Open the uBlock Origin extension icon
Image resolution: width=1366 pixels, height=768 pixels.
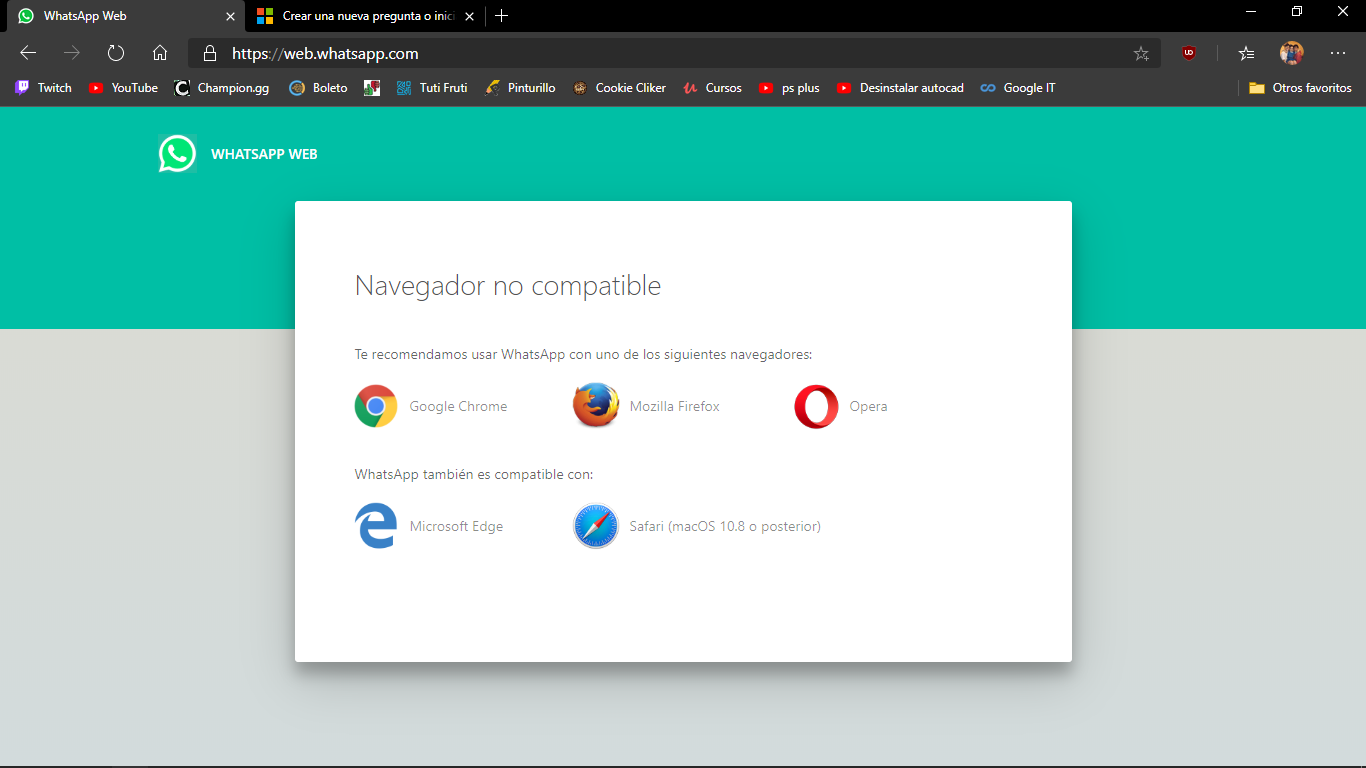1189,53
